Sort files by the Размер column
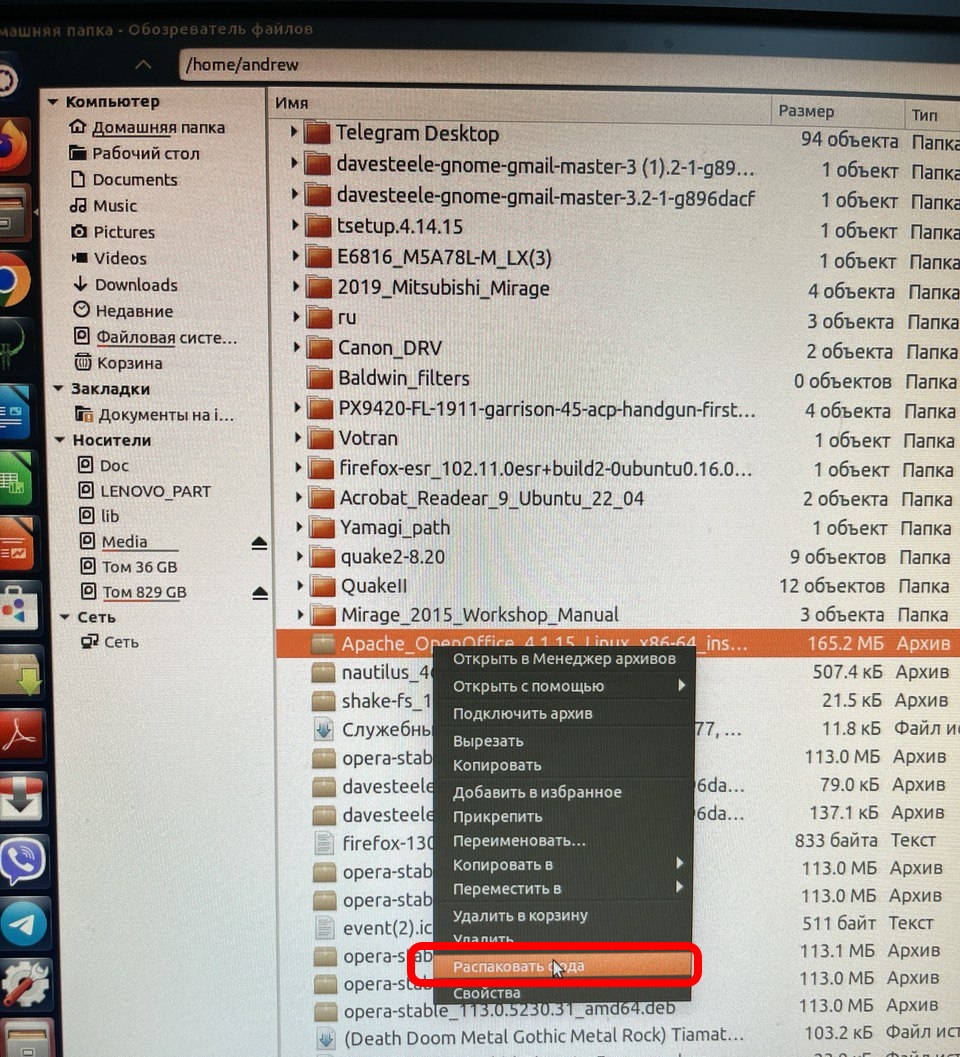Image resolution: width=960 pixels, height=1057 pixels. (x=837, y=111)
